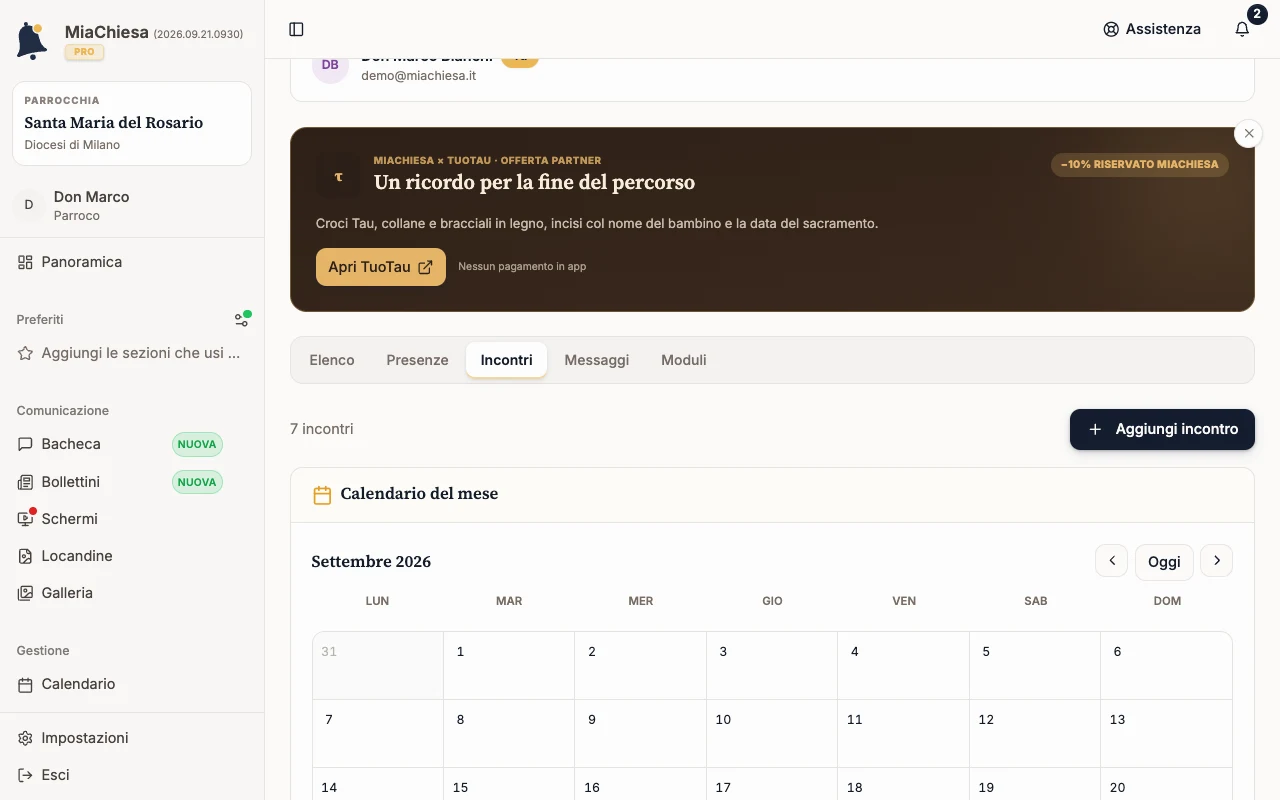Select greyed day 31
This screenshot has height=800, width=1280.
point(378,665)
